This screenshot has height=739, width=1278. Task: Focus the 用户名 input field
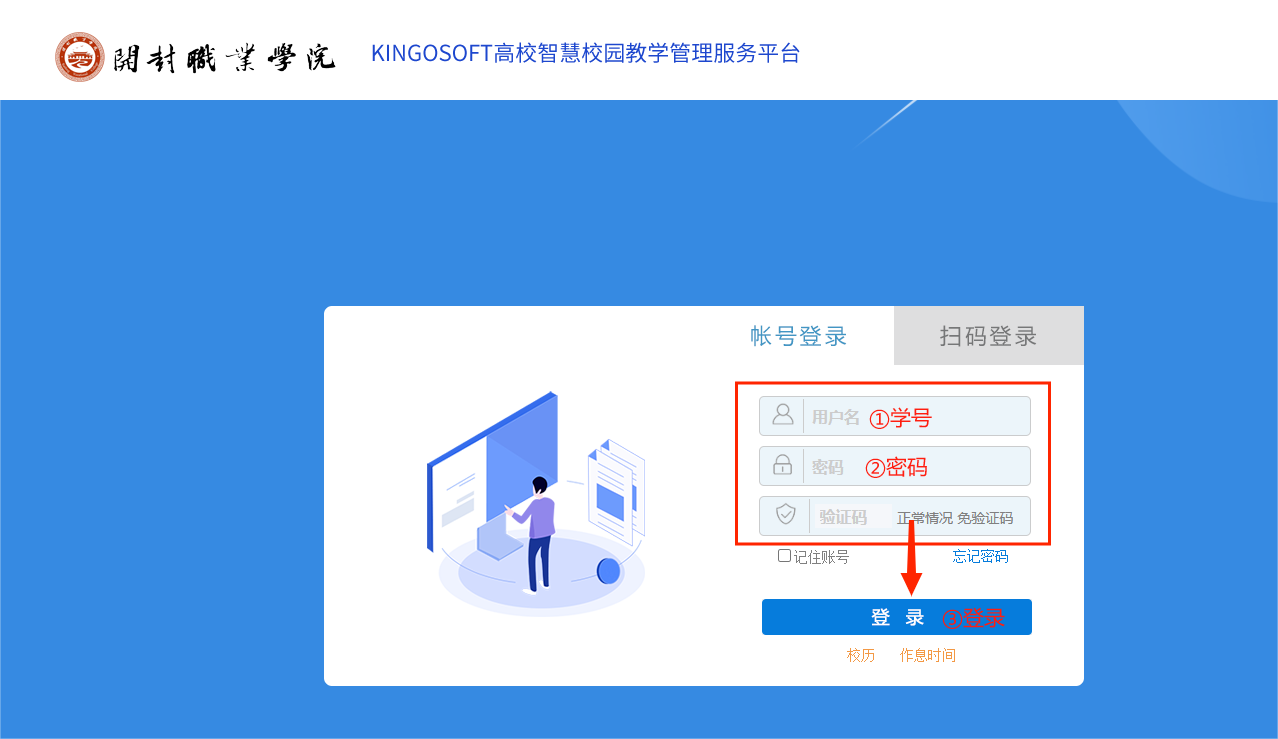(x=895, y=416)
